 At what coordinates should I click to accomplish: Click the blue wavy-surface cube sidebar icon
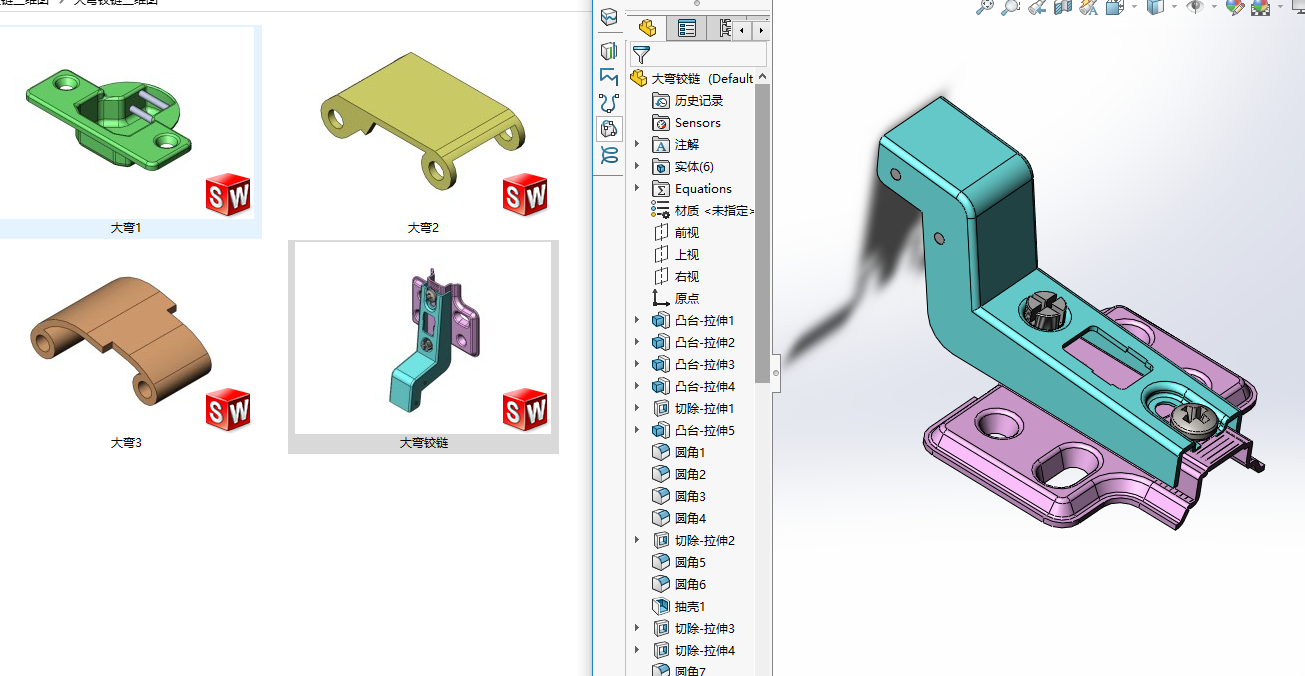(608, 17)
